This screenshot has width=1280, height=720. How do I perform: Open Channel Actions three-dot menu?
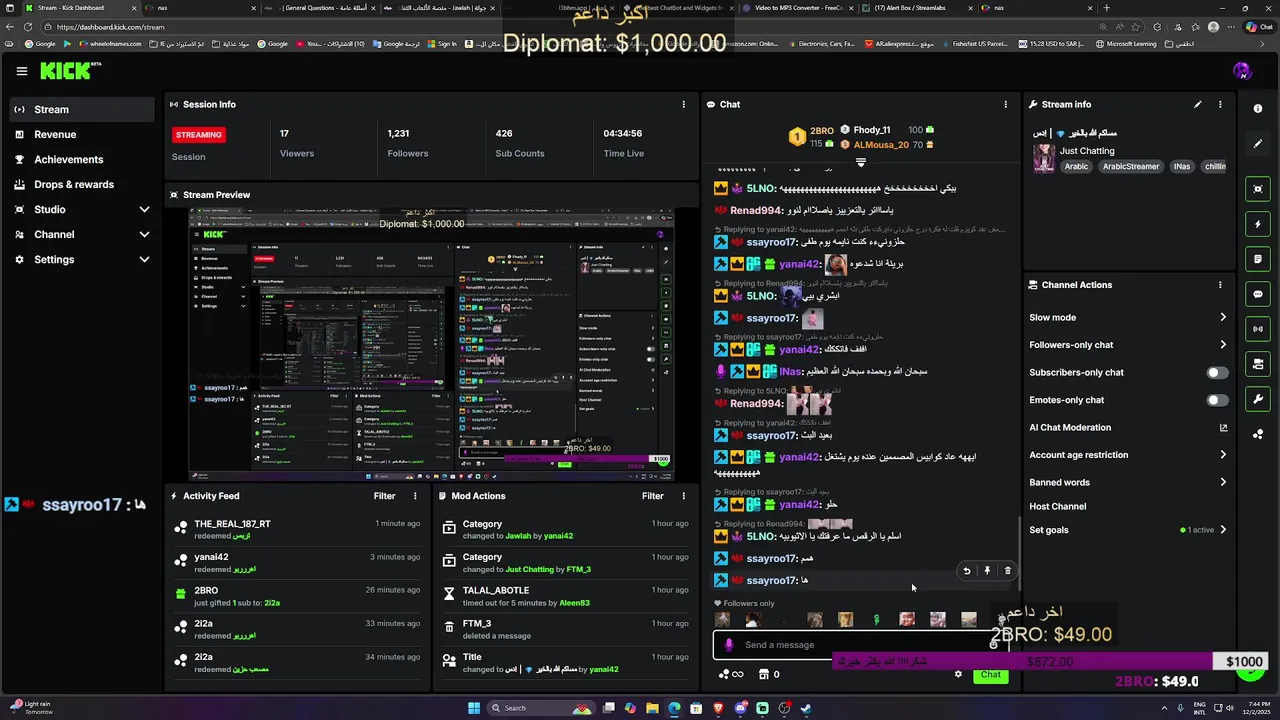click(1220, 285)
